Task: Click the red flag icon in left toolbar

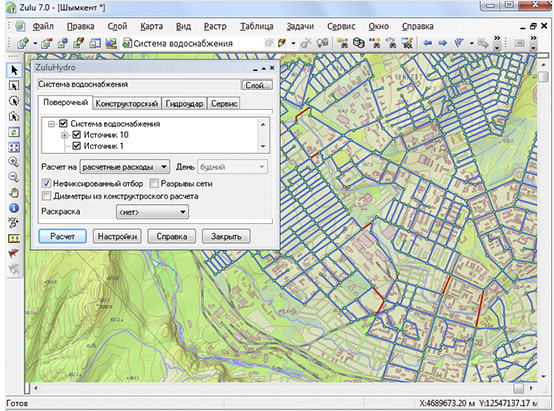Action: pos(14,253)
